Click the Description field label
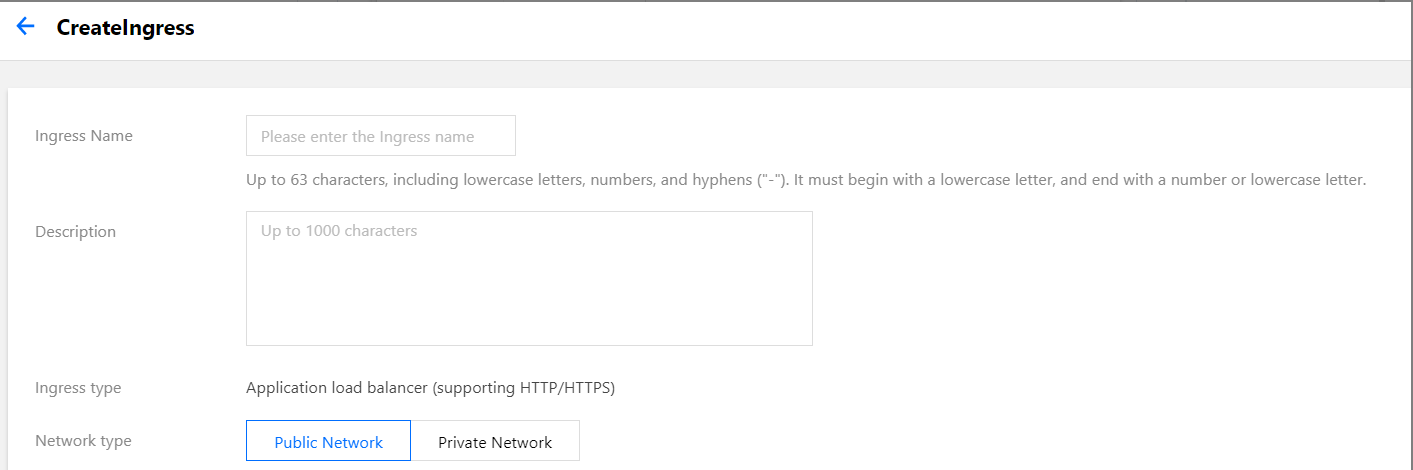The width and height of the screenshot is (1413, 470). (x=75, y=232)
